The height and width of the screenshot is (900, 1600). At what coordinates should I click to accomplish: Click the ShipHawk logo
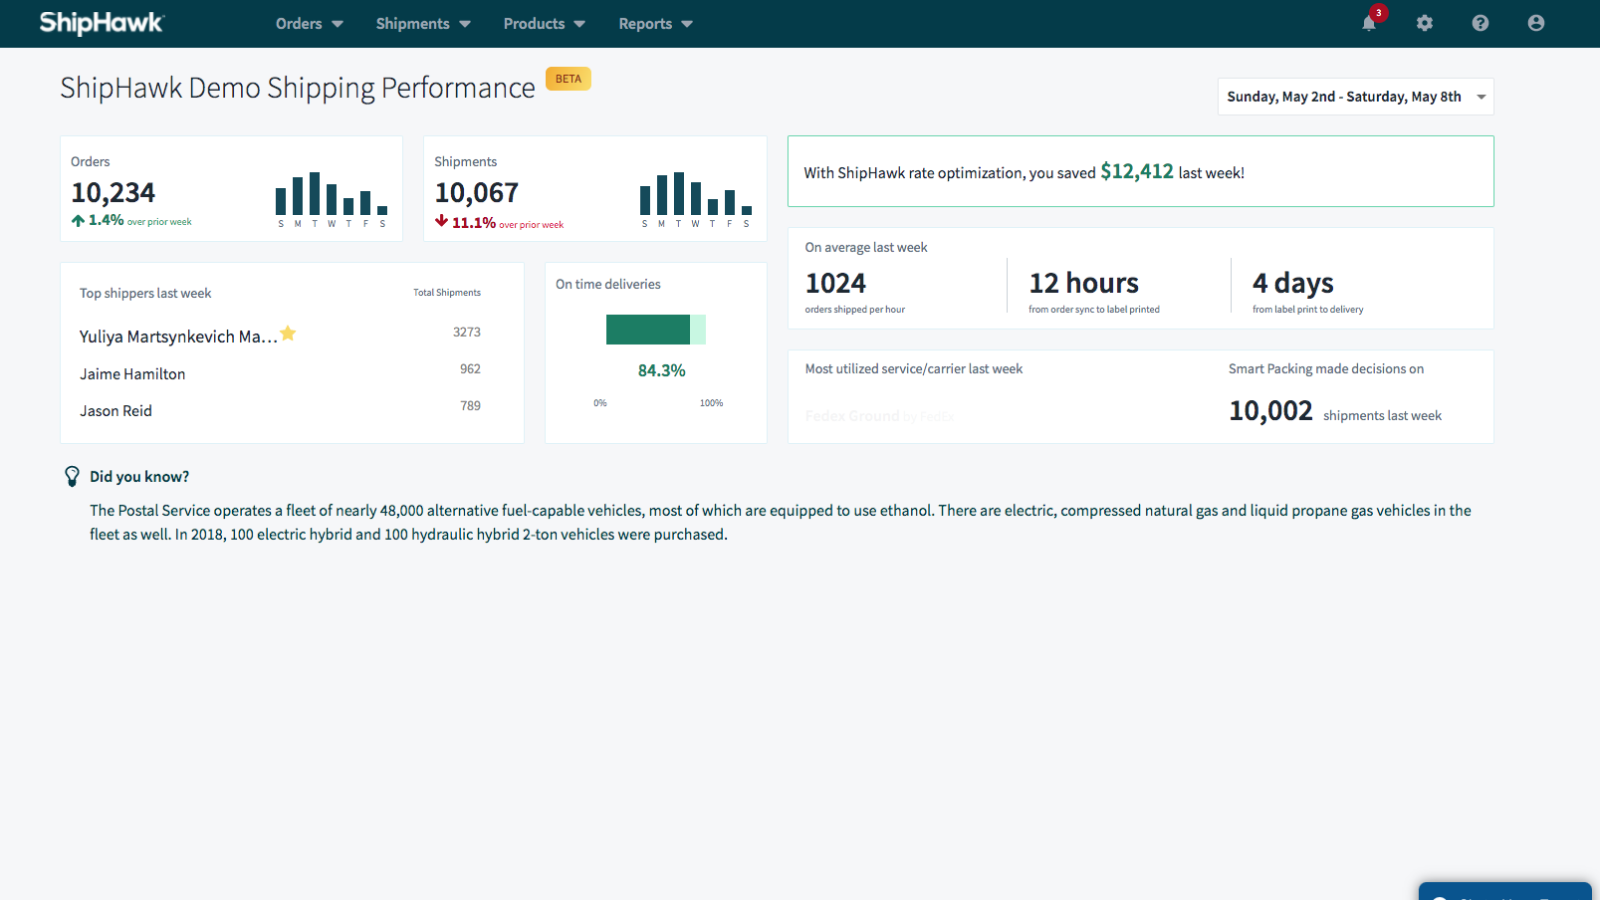point(101,23)
